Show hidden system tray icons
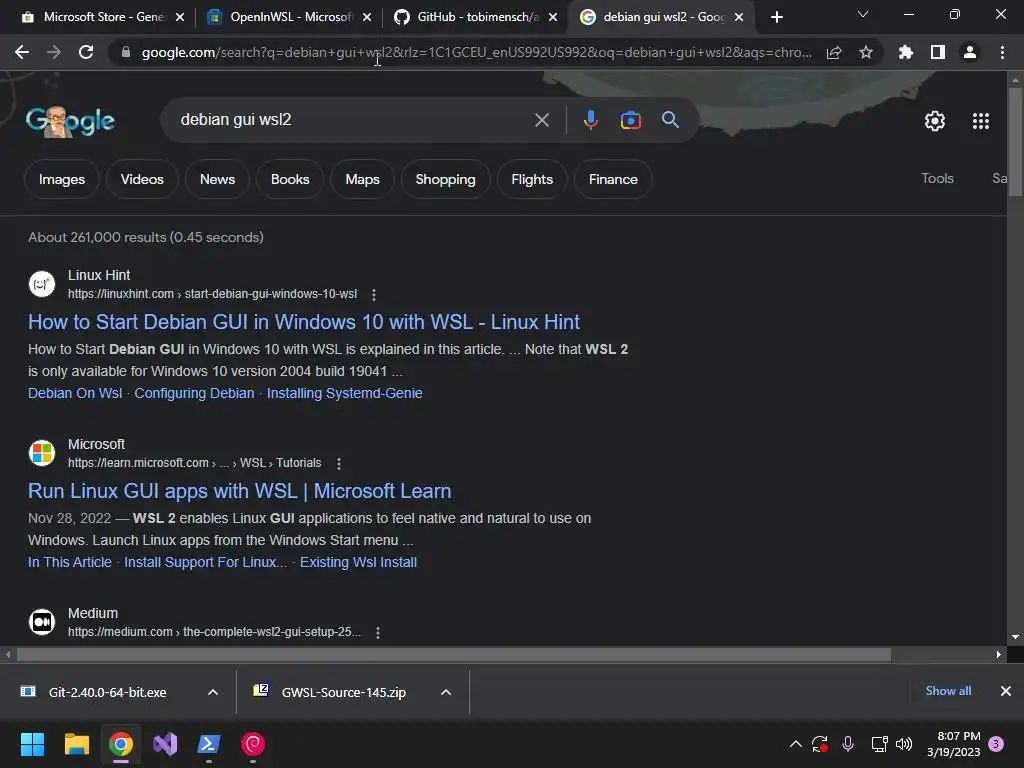The width and height of the screenshot is (1024, 768). 795,744
